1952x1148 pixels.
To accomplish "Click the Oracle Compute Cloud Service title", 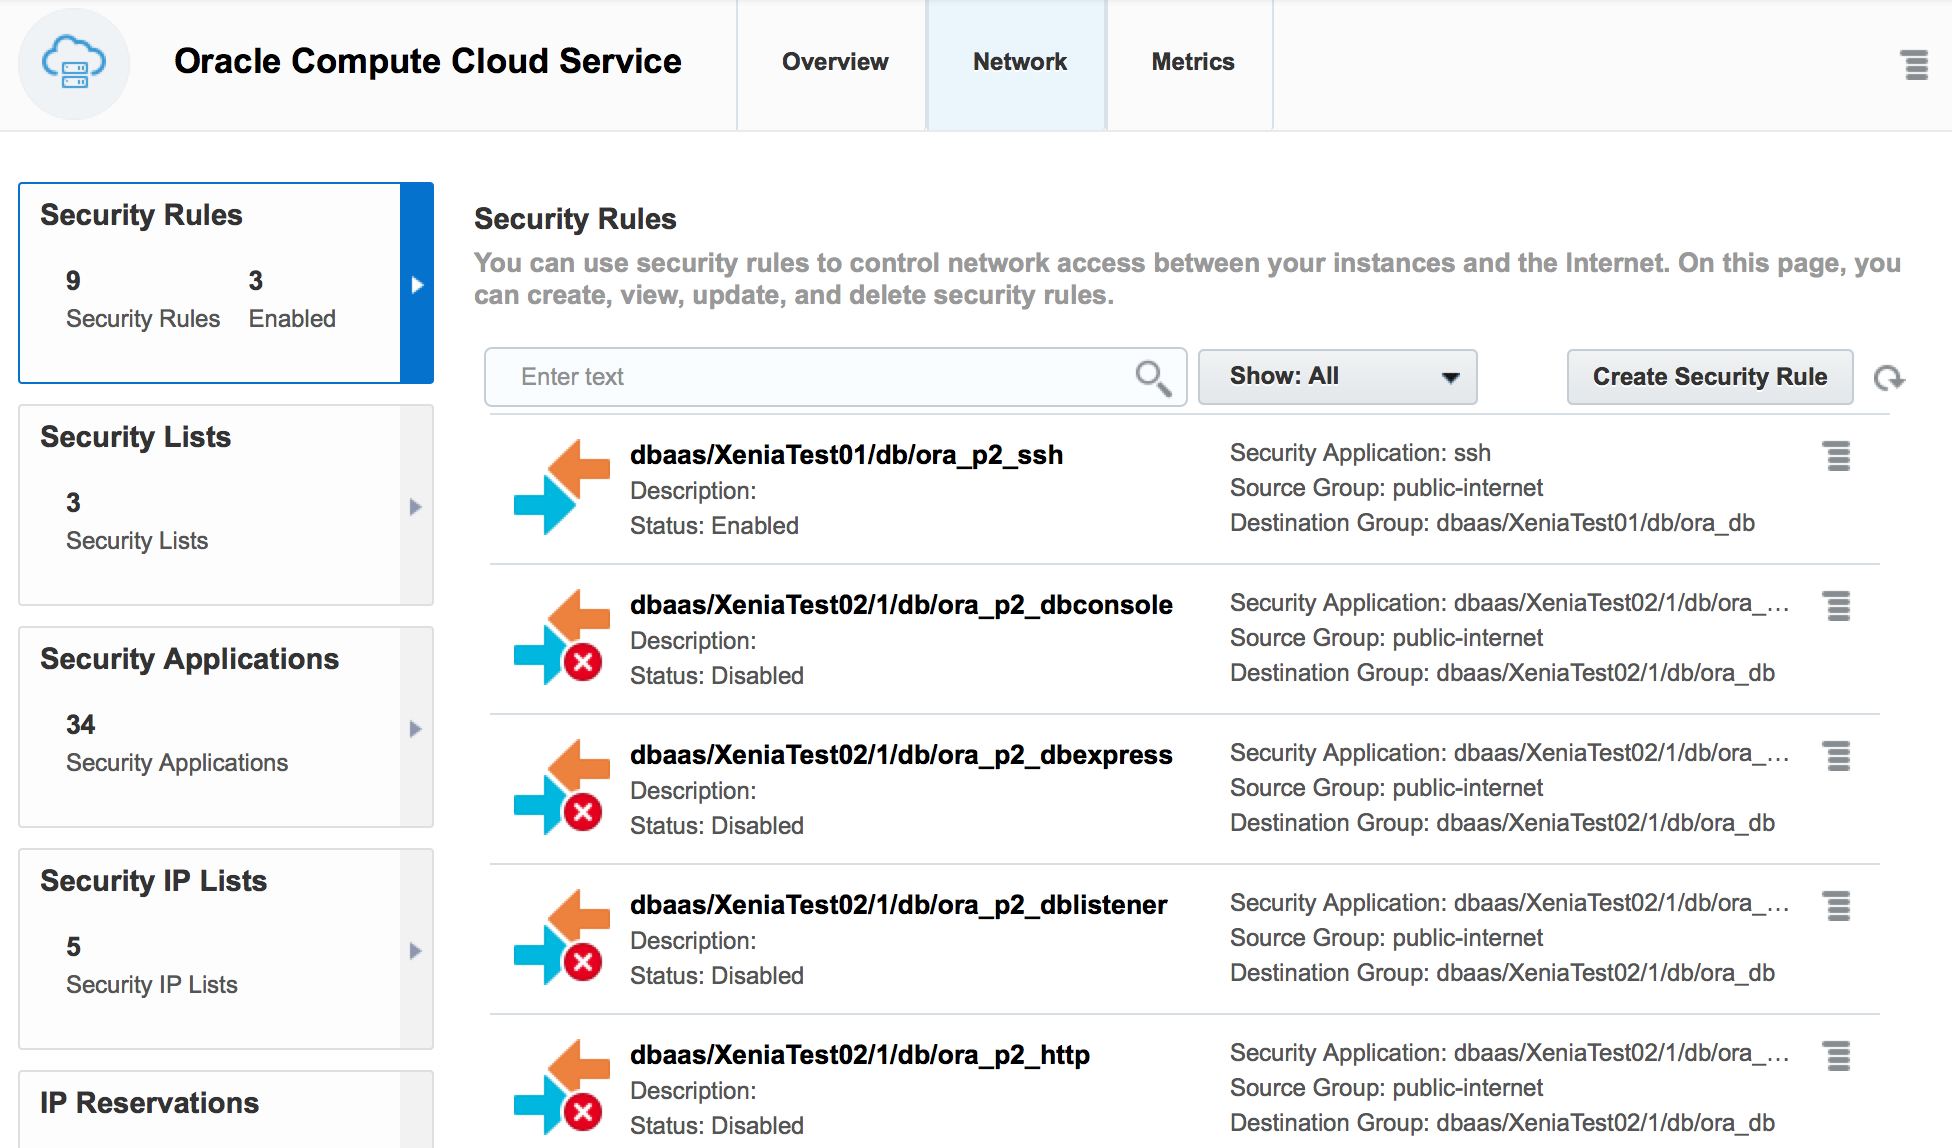I will [427, 61].
